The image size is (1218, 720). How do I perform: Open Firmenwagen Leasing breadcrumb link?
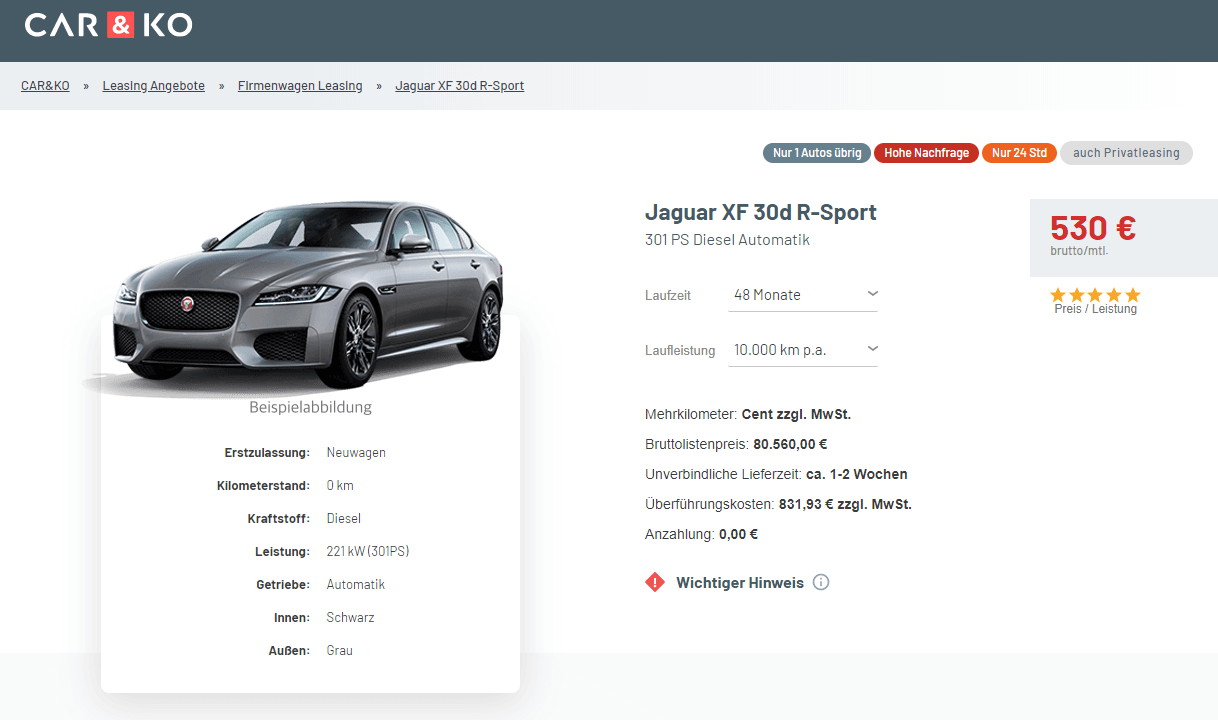click(x=300, y=86)
